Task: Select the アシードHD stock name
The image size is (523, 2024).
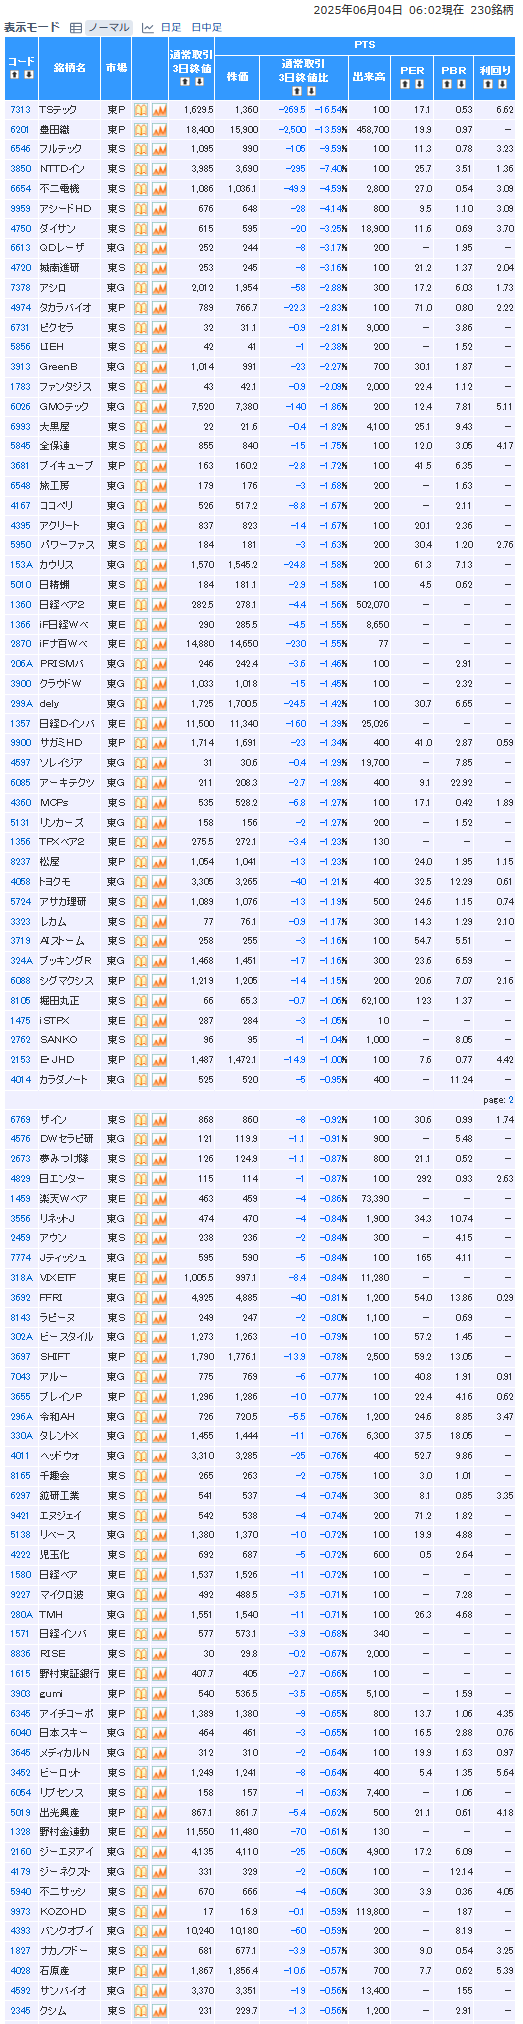Action: pos(65,208)
